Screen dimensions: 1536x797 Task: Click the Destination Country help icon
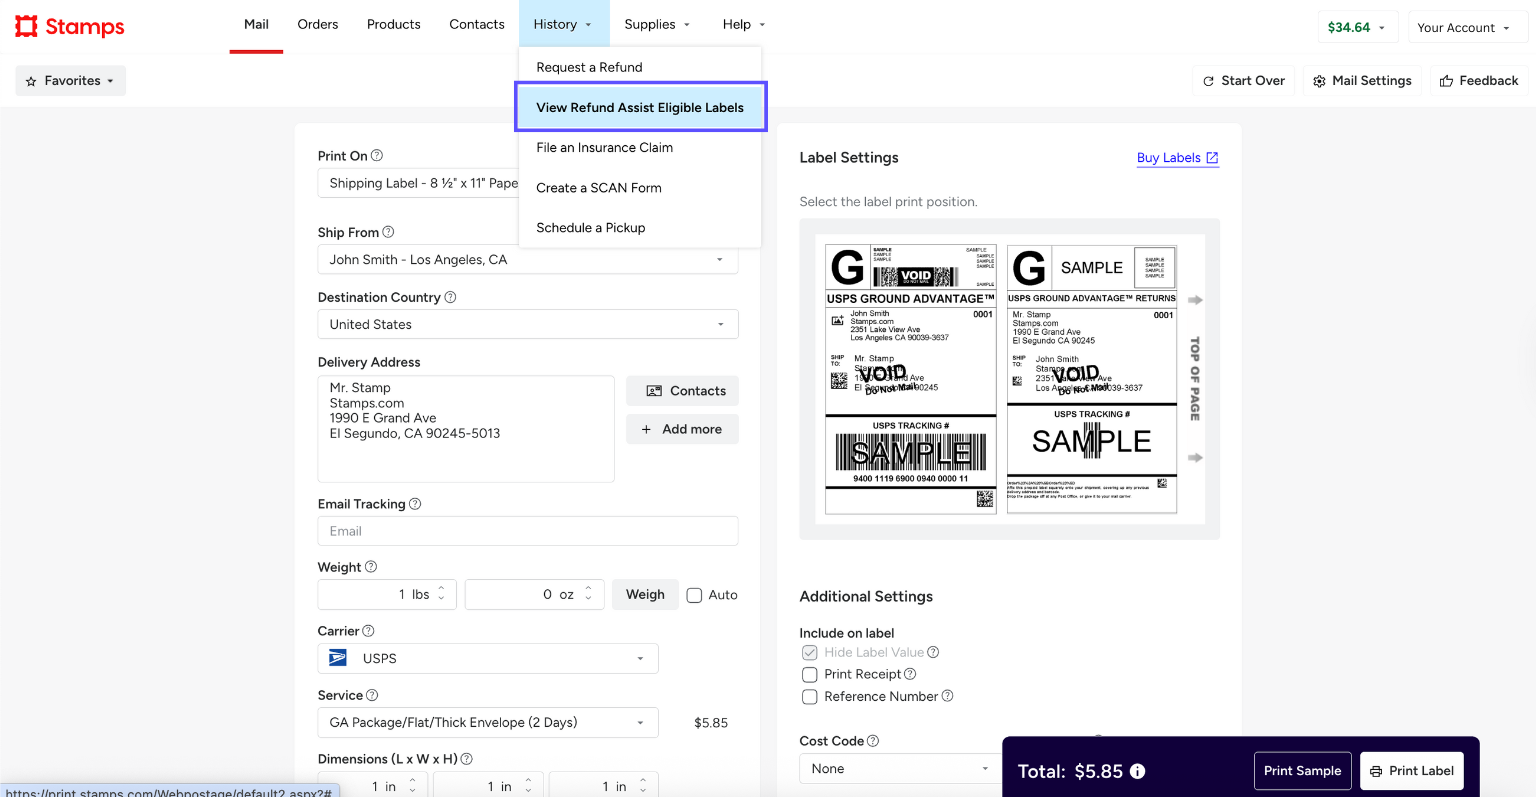pos(450,297)
